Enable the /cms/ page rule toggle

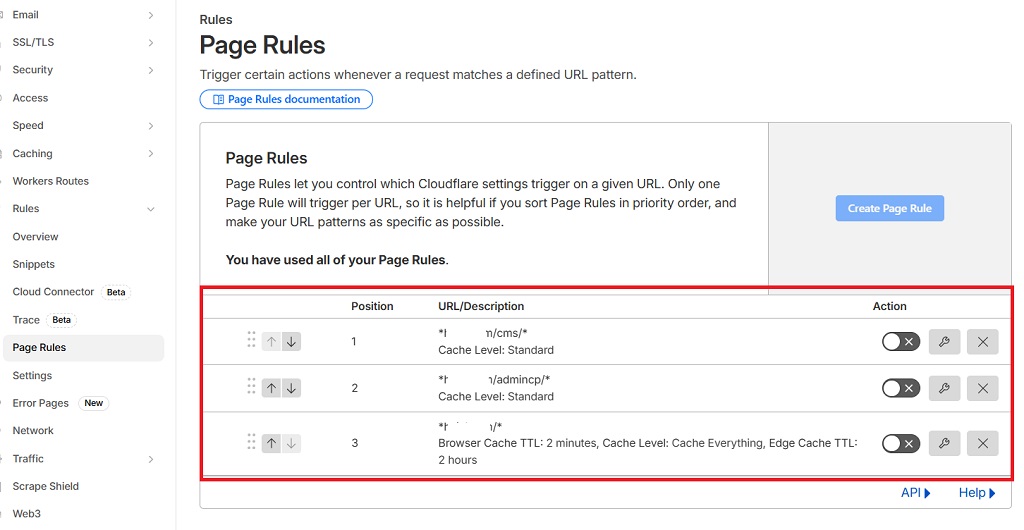[900, 342]
